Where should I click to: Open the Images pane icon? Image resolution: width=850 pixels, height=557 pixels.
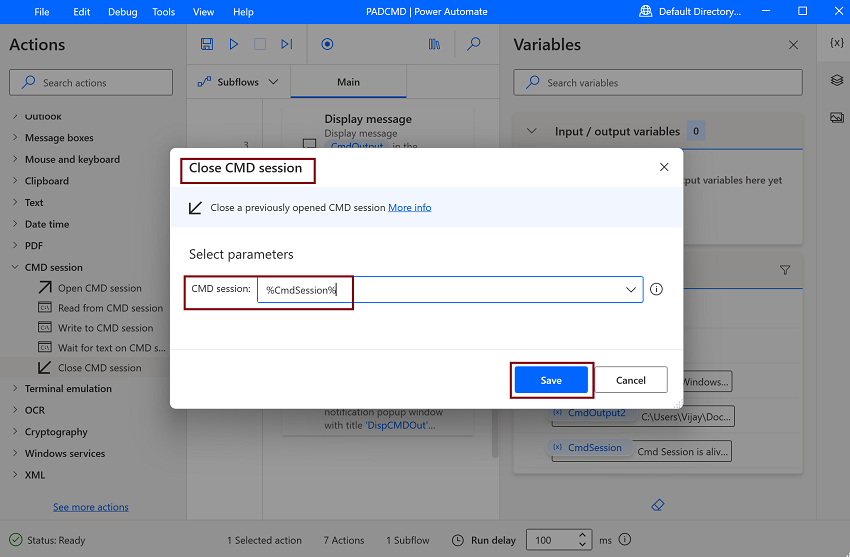[836, 117]
